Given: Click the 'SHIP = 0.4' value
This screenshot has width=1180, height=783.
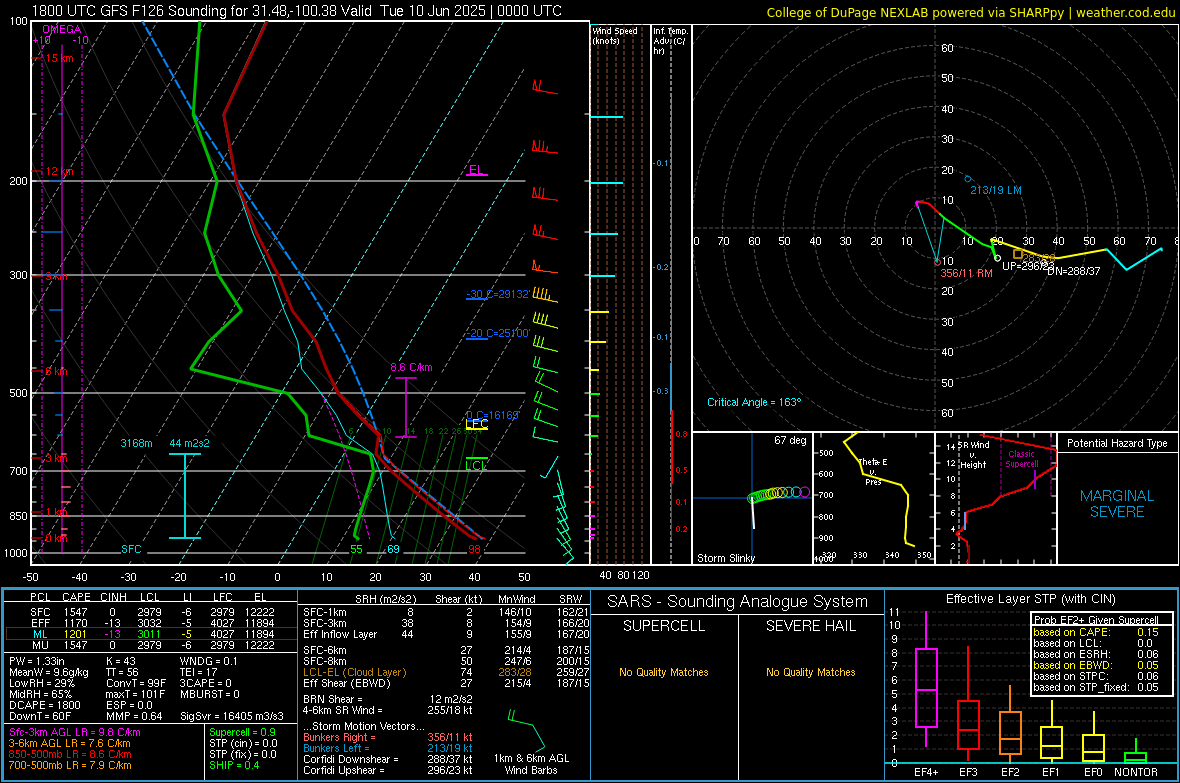Looking at the screenshot, I should click(x=234, y=765).
